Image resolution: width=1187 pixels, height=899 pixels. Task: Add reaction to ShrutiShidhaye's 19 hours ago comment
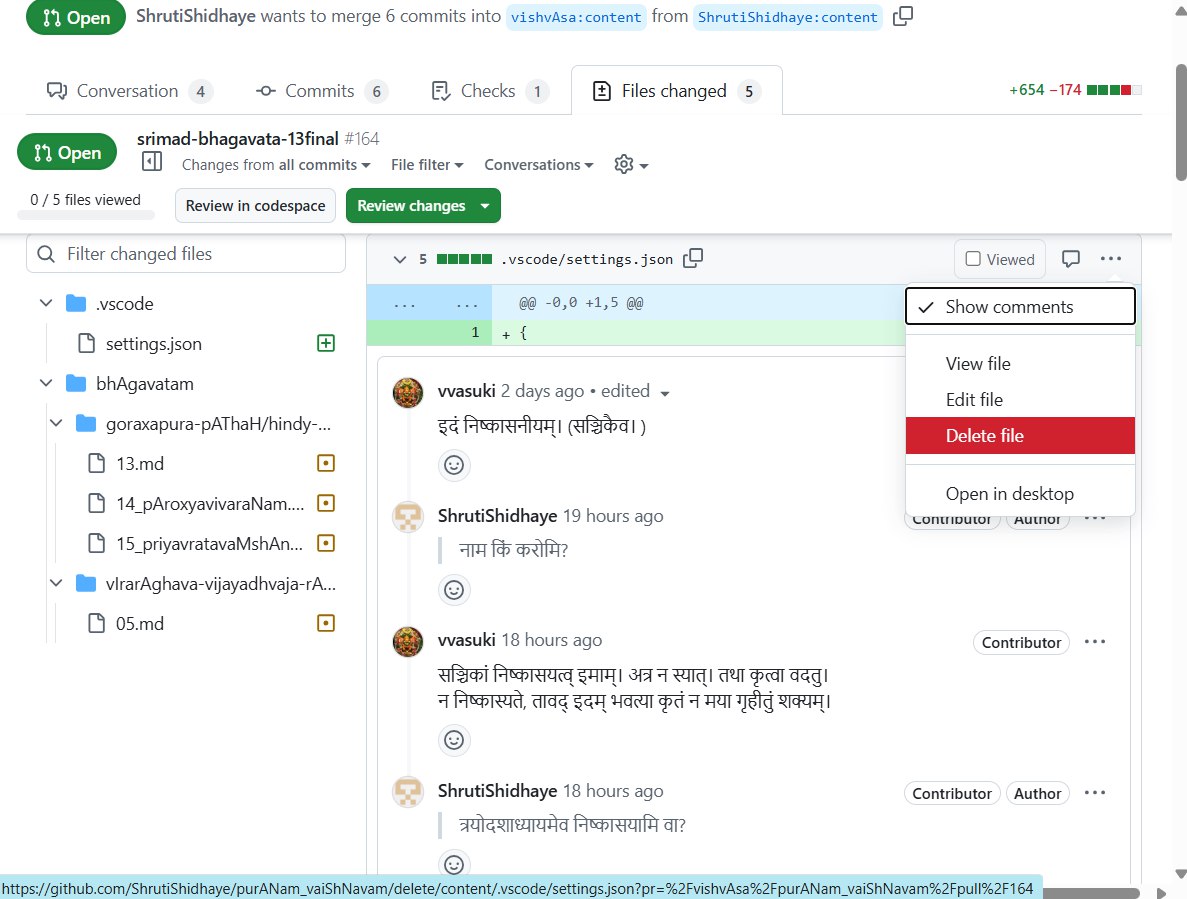tap(454, 589)
